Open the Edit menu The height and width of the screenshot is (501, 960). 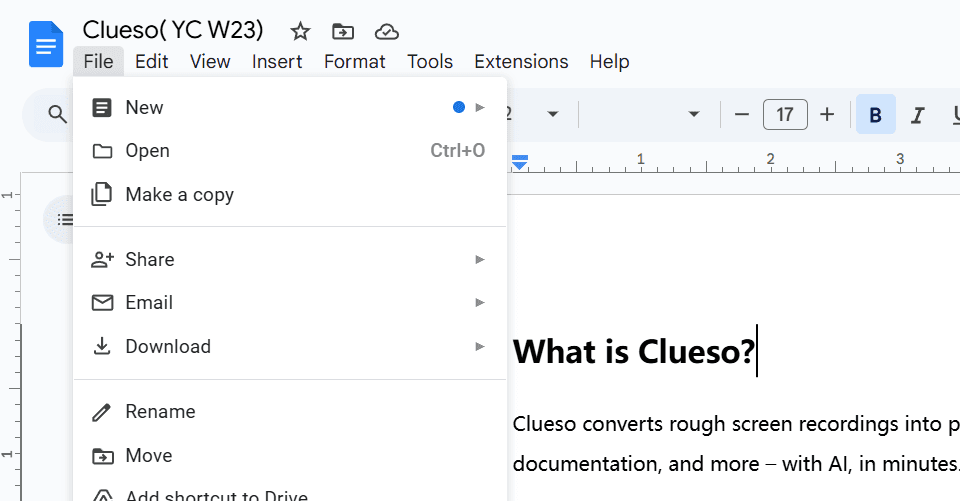point(152,62)
